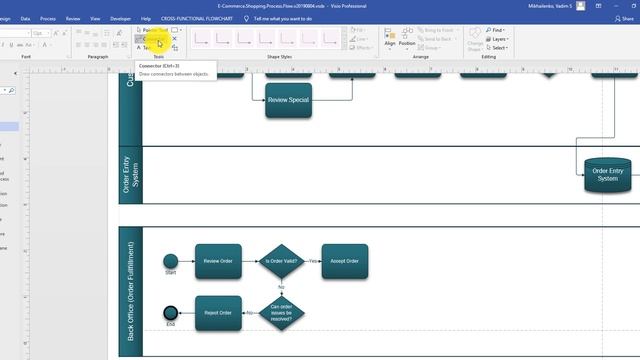Expand the Shape Styles gallery arrows
Viewport: 640px width, 360px height.
(344, 39)
